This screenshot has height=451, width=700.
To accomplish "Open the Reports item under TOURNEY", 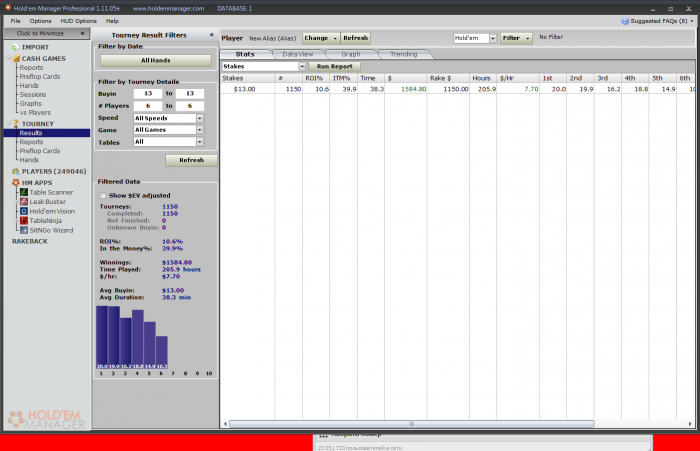I will click(31, 142).
